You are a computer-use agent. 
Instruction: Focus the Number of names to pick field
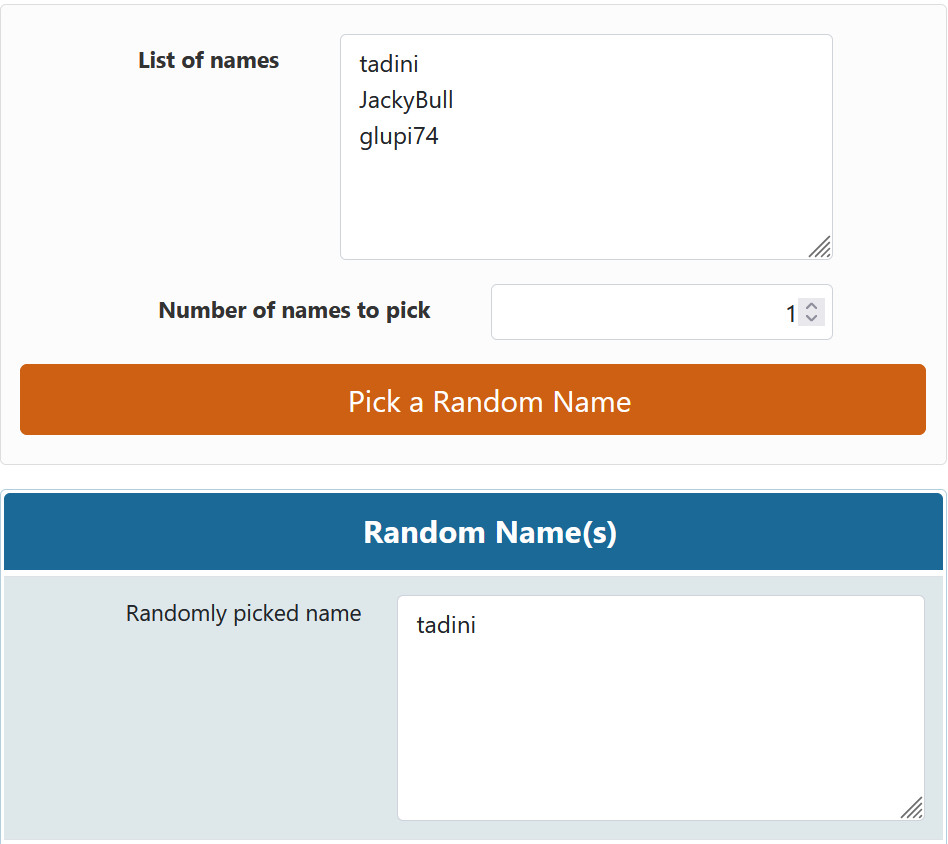click(640, 313)
